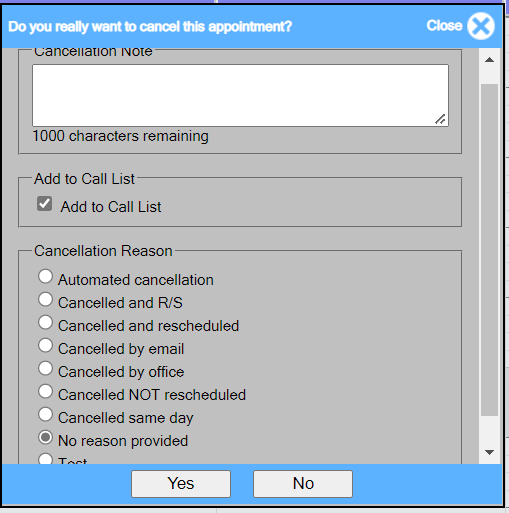Viewport: 509px width, 513px height.
Task: Select Cancelled by email reason
Action: [45, 346]
